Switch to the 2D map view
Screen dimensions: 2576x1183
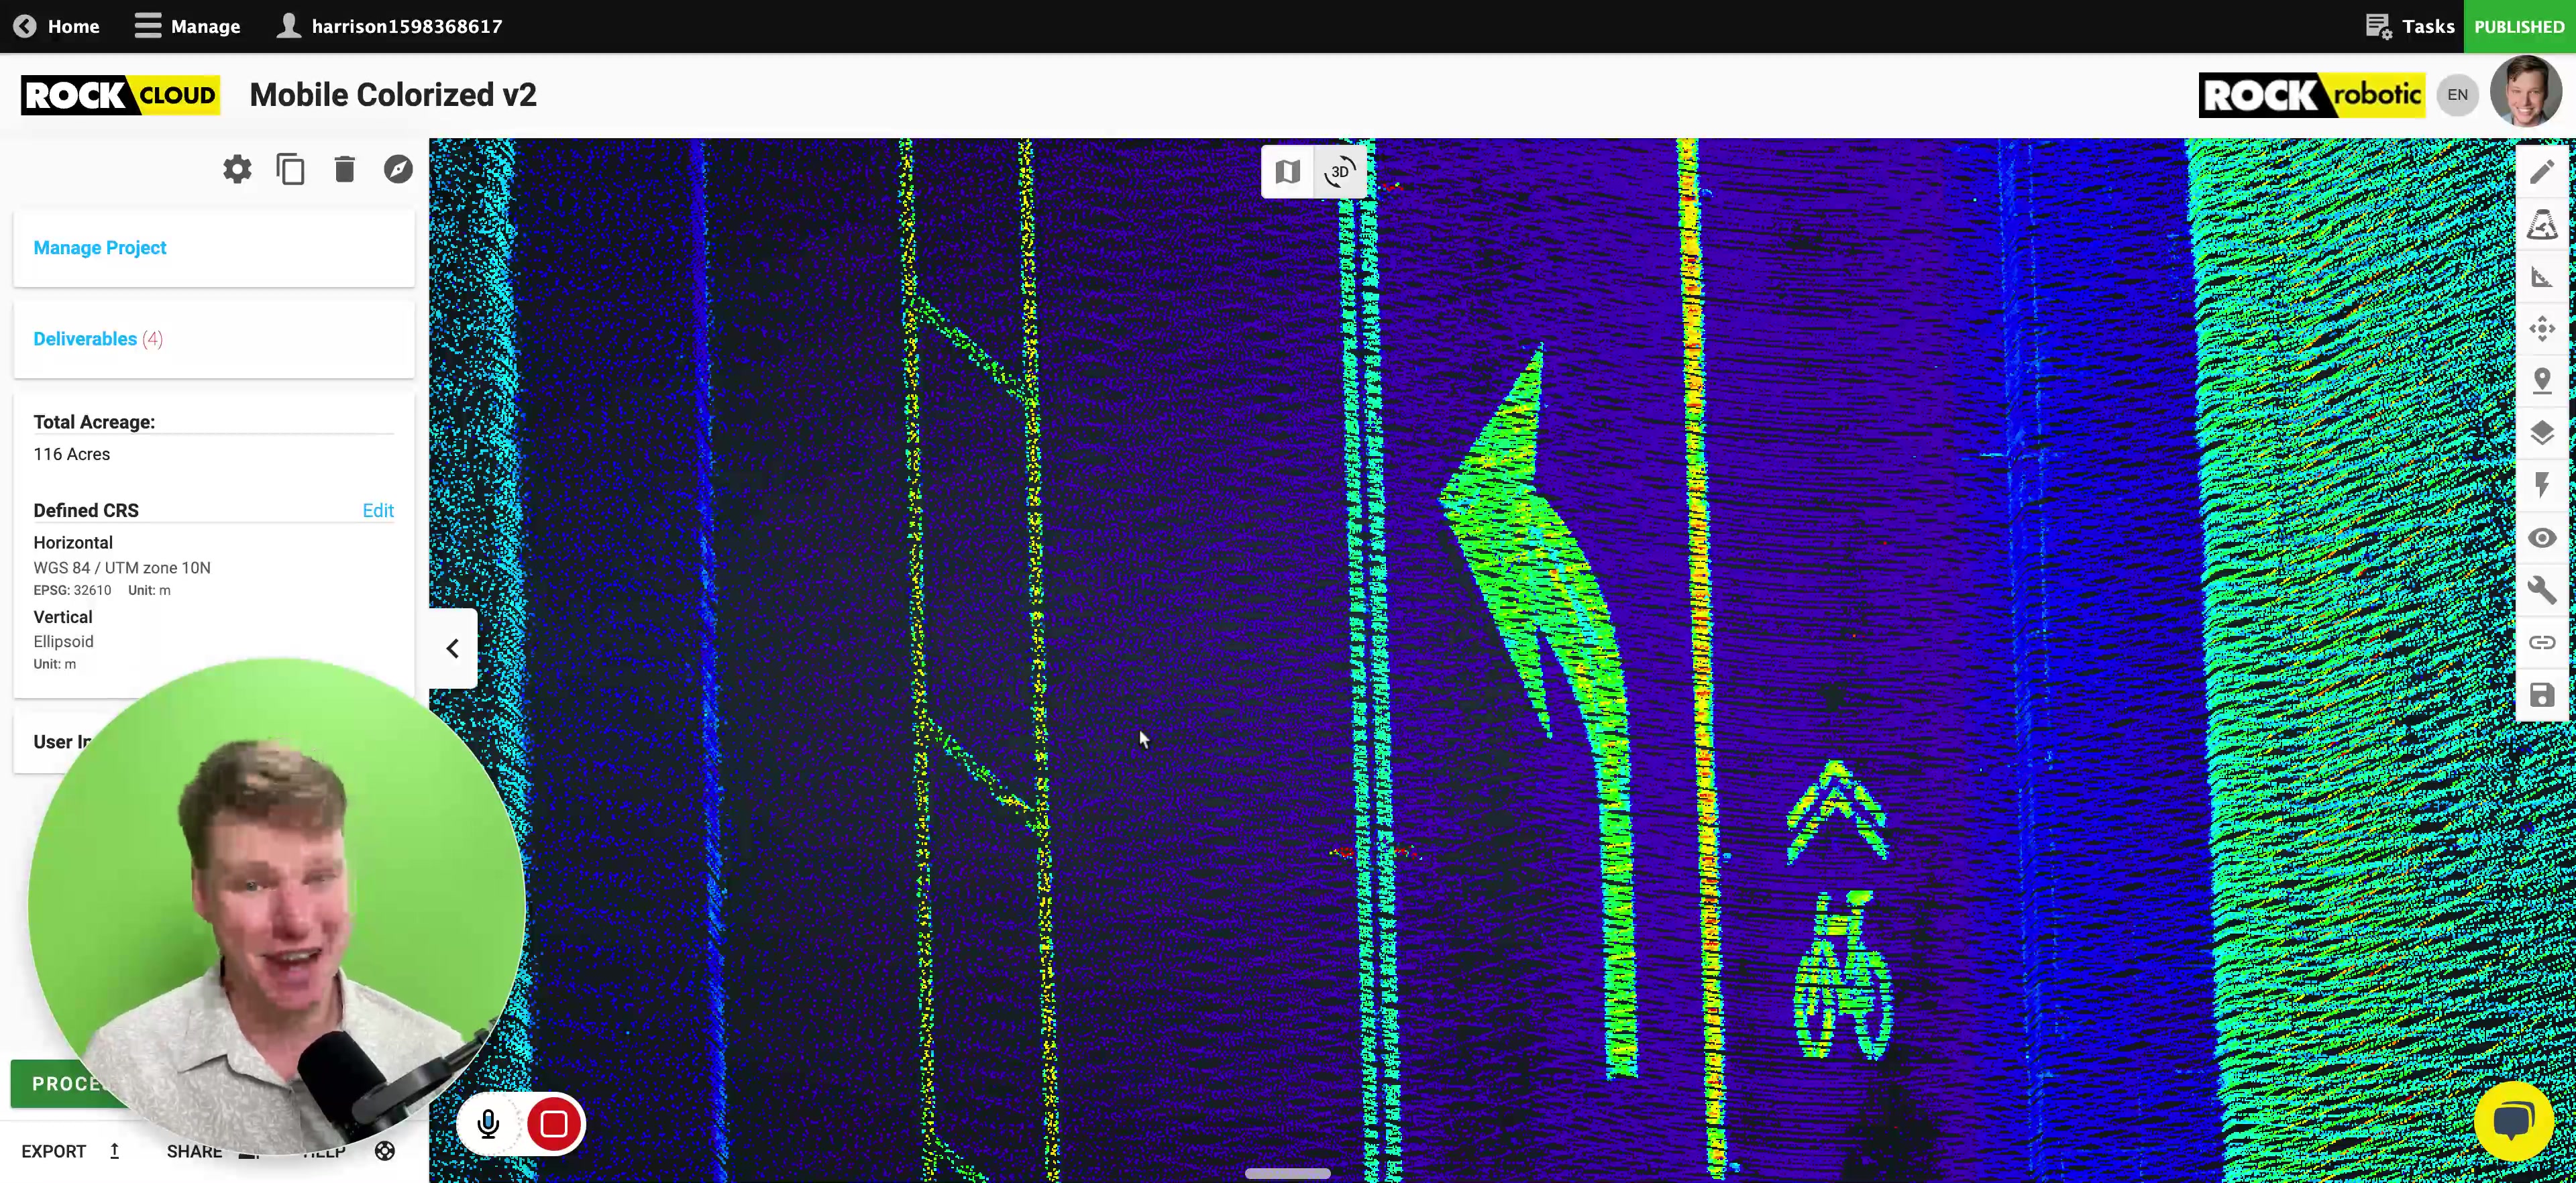click(1287, 172)
